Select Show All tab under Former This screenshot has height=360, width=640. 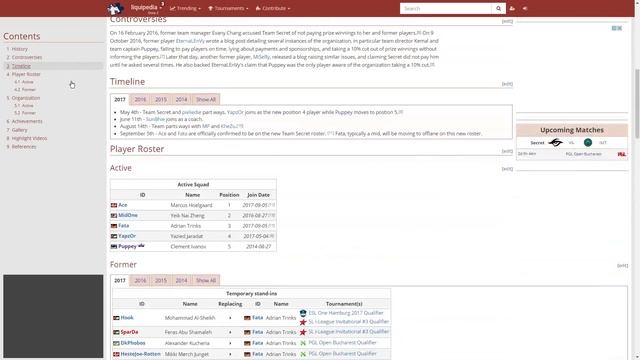click(206, 280)
